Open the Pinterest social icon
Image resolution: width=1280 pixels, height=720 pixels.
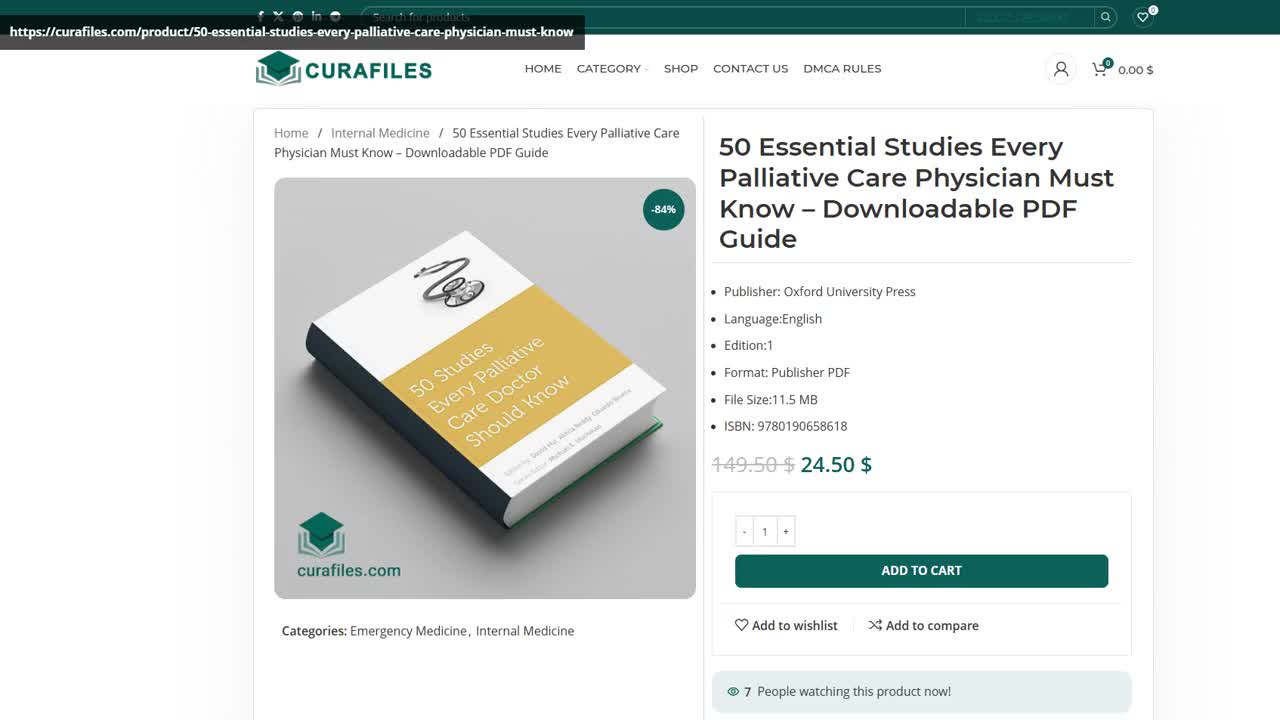pos(297,16)
